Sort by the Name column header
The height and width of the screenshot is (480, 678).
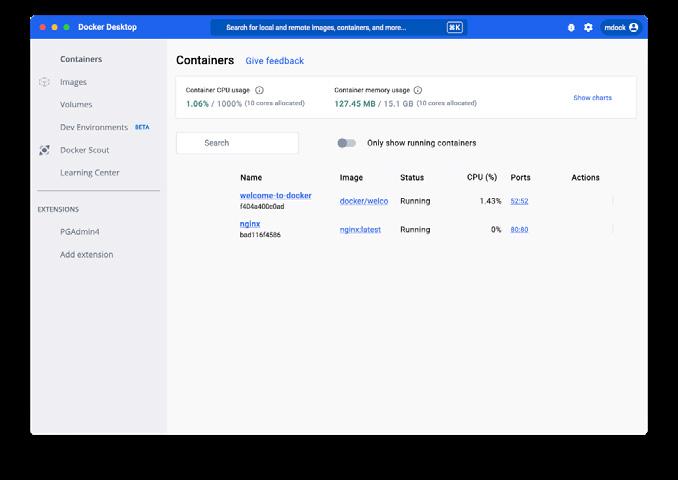pyautogui.click(x=251, y=178)
